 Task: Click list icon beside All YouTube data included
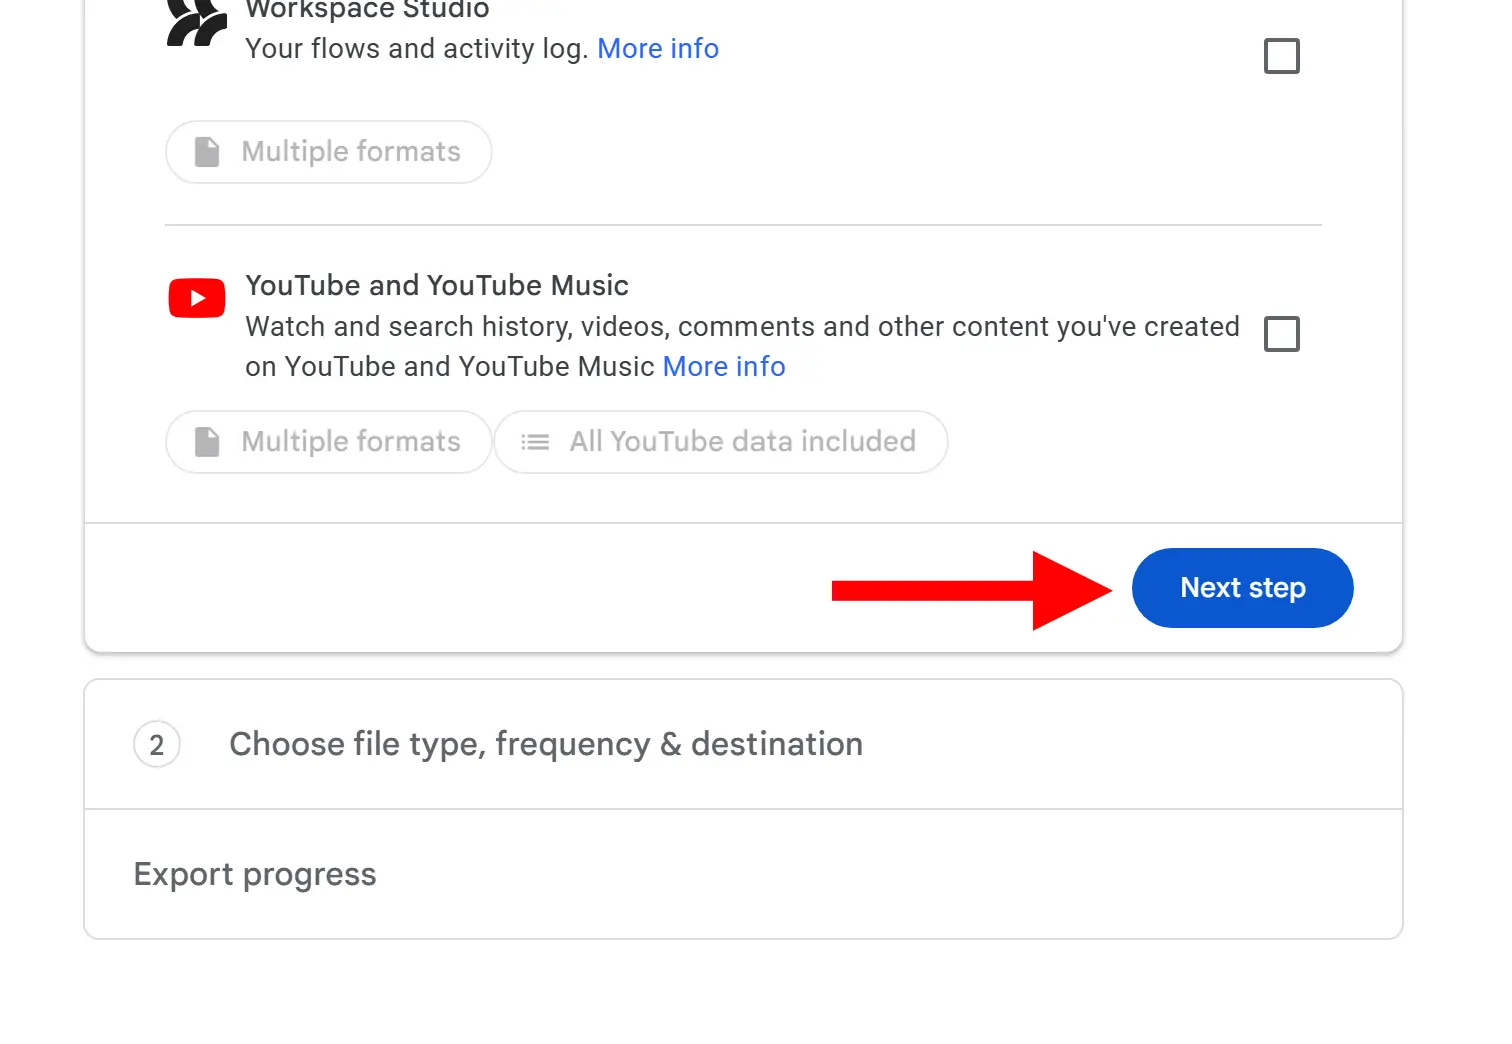[535, 442]
